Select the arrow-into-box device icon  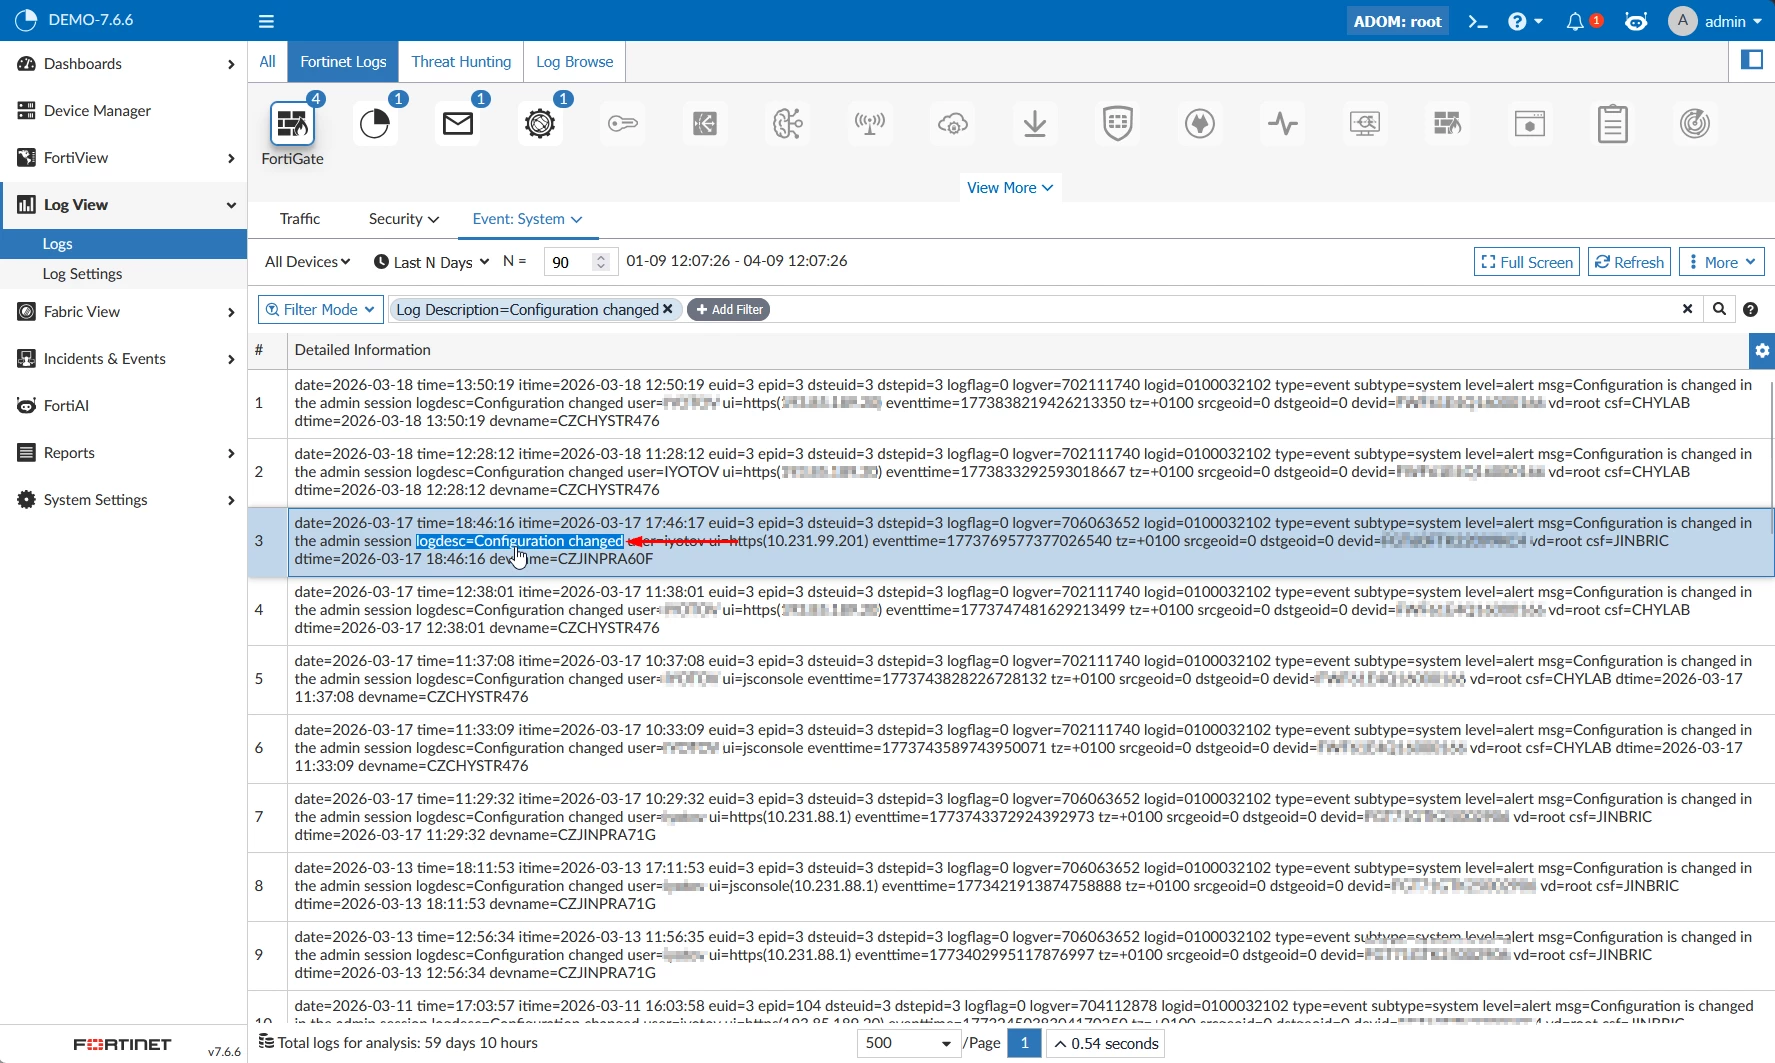[x=705, y=124]
